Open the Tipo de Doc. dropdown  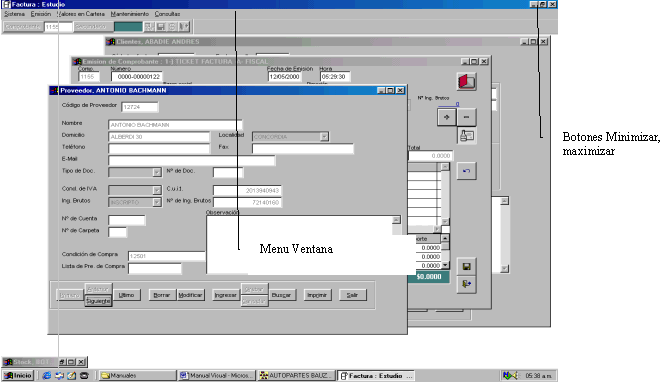pyautogui.click(x=157, y=172)
